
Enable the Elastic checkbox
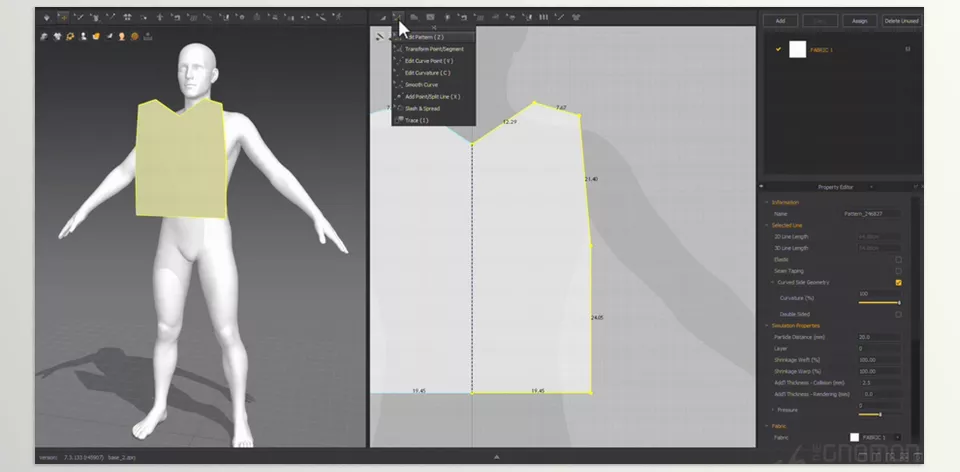(898, 260)
